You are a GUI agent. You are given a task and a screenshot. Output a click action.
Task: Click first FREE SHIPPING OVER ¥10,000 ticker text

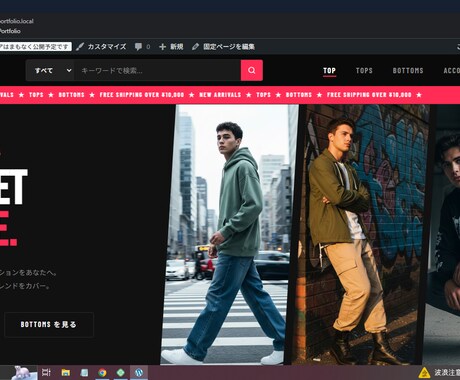pyautogui.click(x=142, y=95)
